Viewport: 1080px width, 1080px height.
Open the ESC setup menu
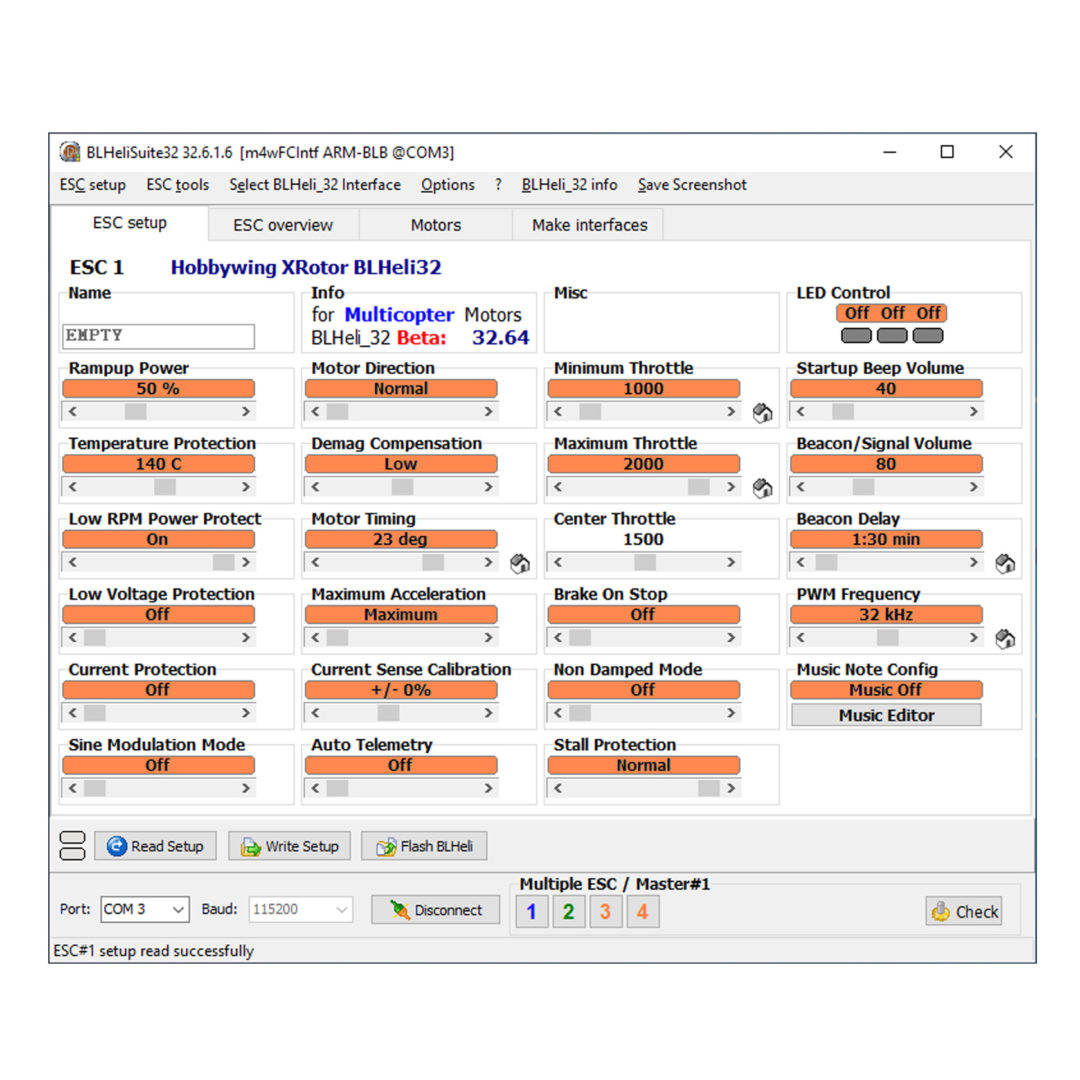pos(93,185)
